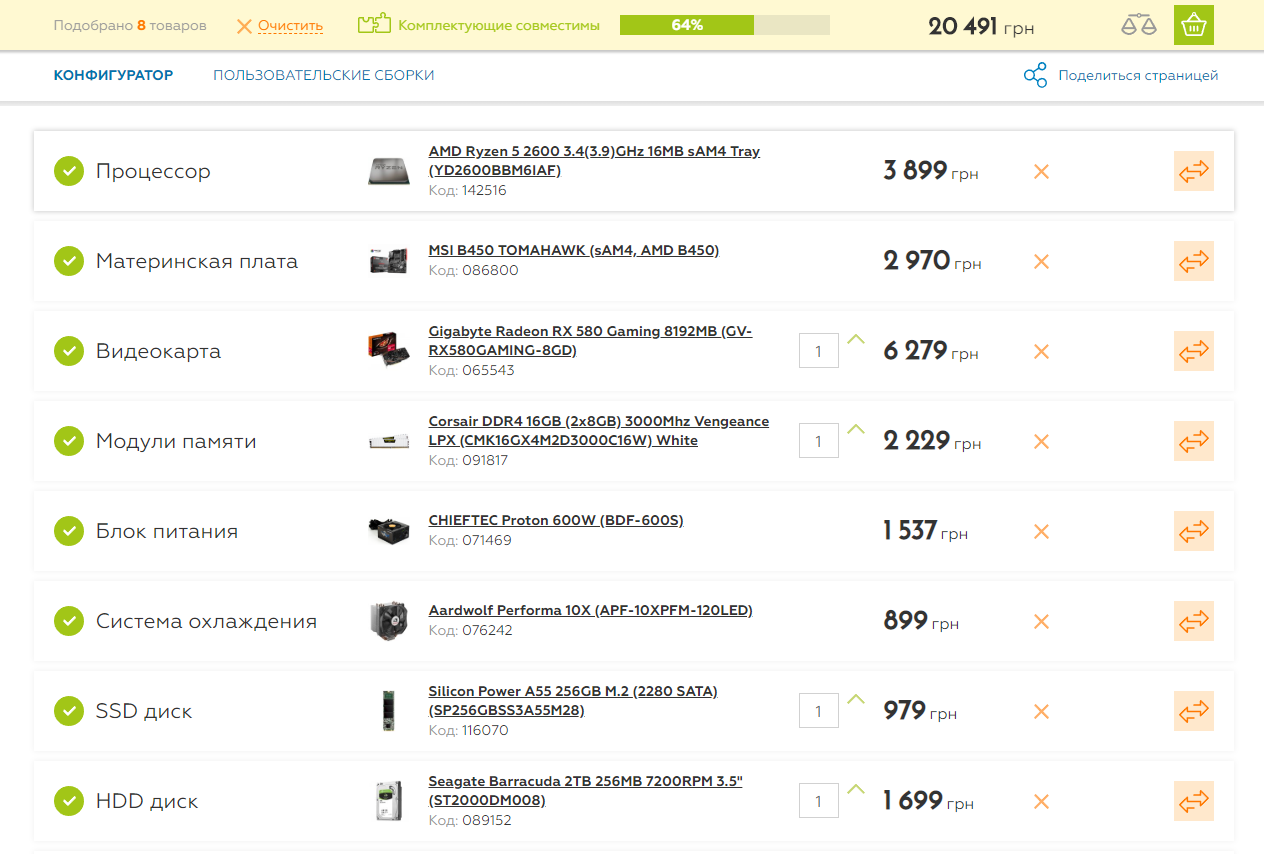Open Silicon Power A55 256GB link
The width and height of the screenshot is (1264, 854).
click(x=573, y=701)
